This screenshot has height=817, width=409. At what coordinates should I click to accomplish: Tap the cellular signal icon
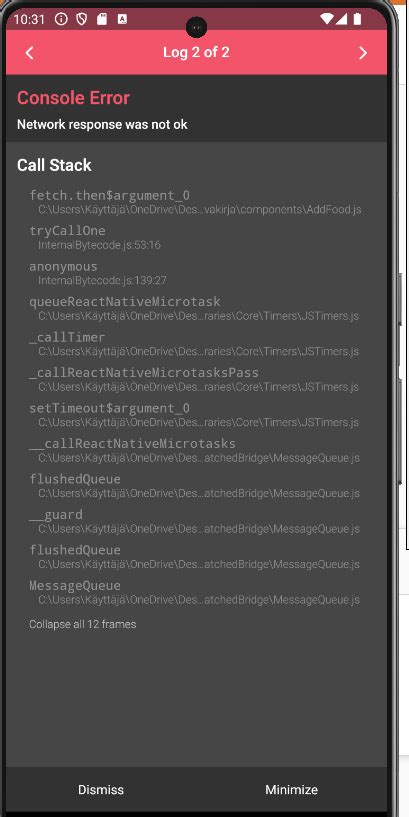click(341, 19)
